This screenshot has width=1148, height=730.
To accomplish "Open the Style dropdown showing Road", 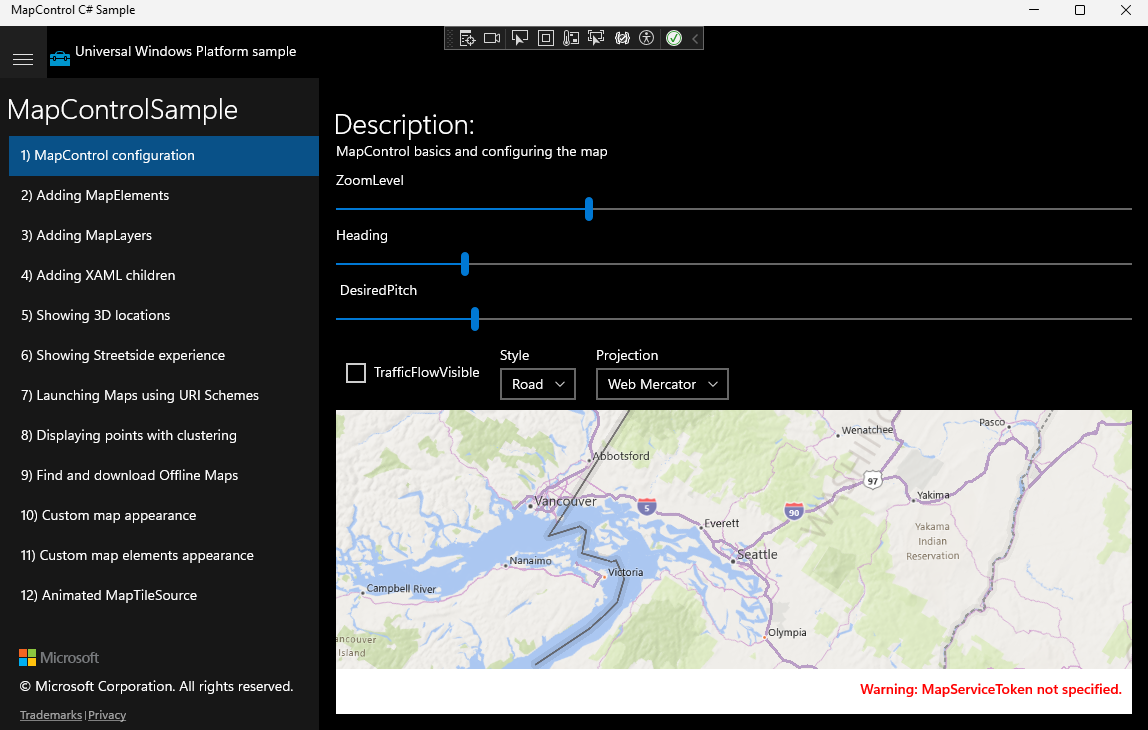I will (538, 384).
